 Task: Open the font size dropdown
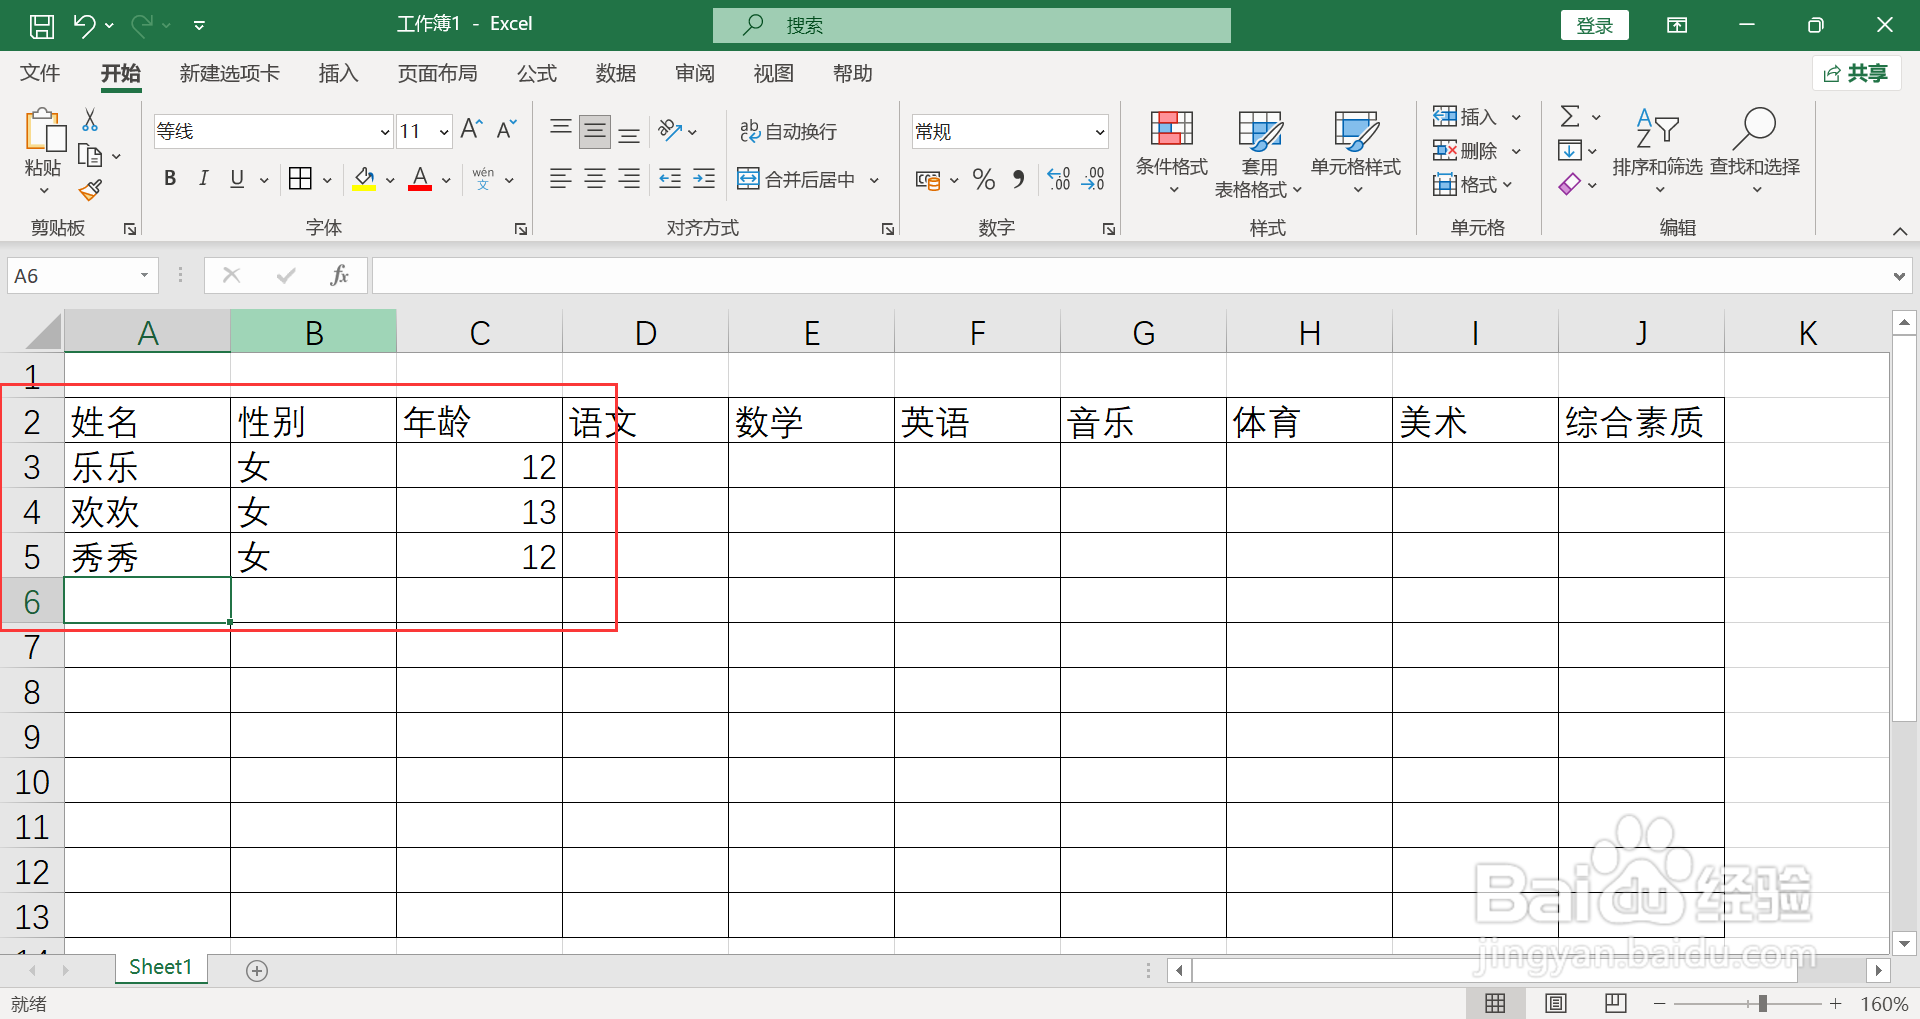[x=444, y=132]
